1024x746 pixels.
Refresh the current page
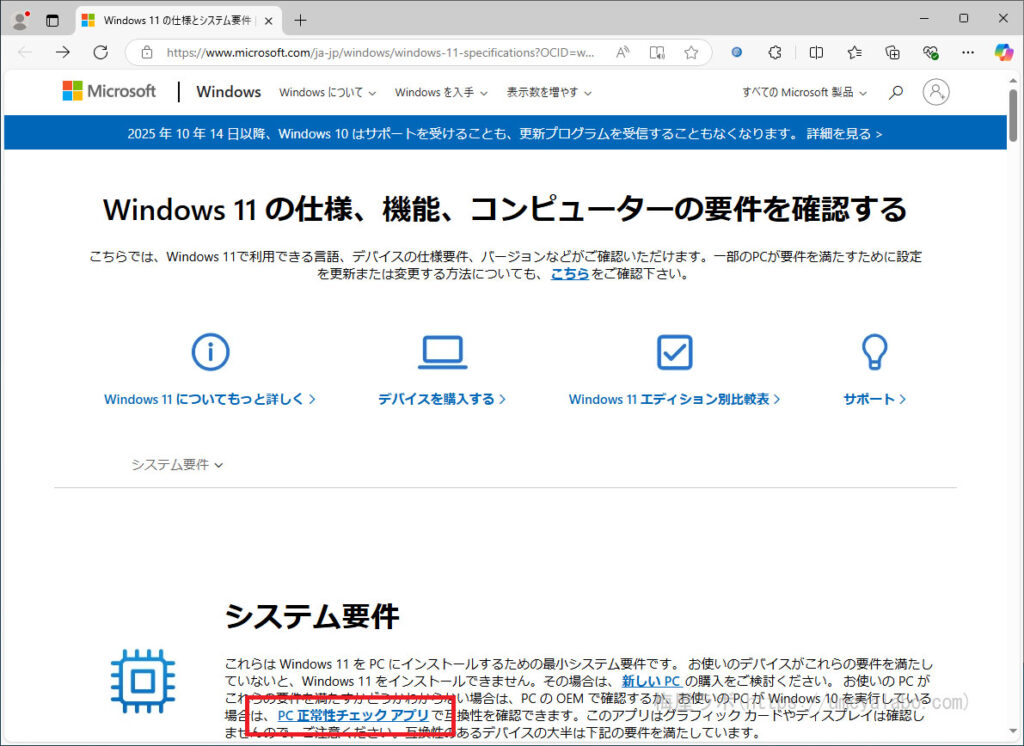(x=101, y=52)
